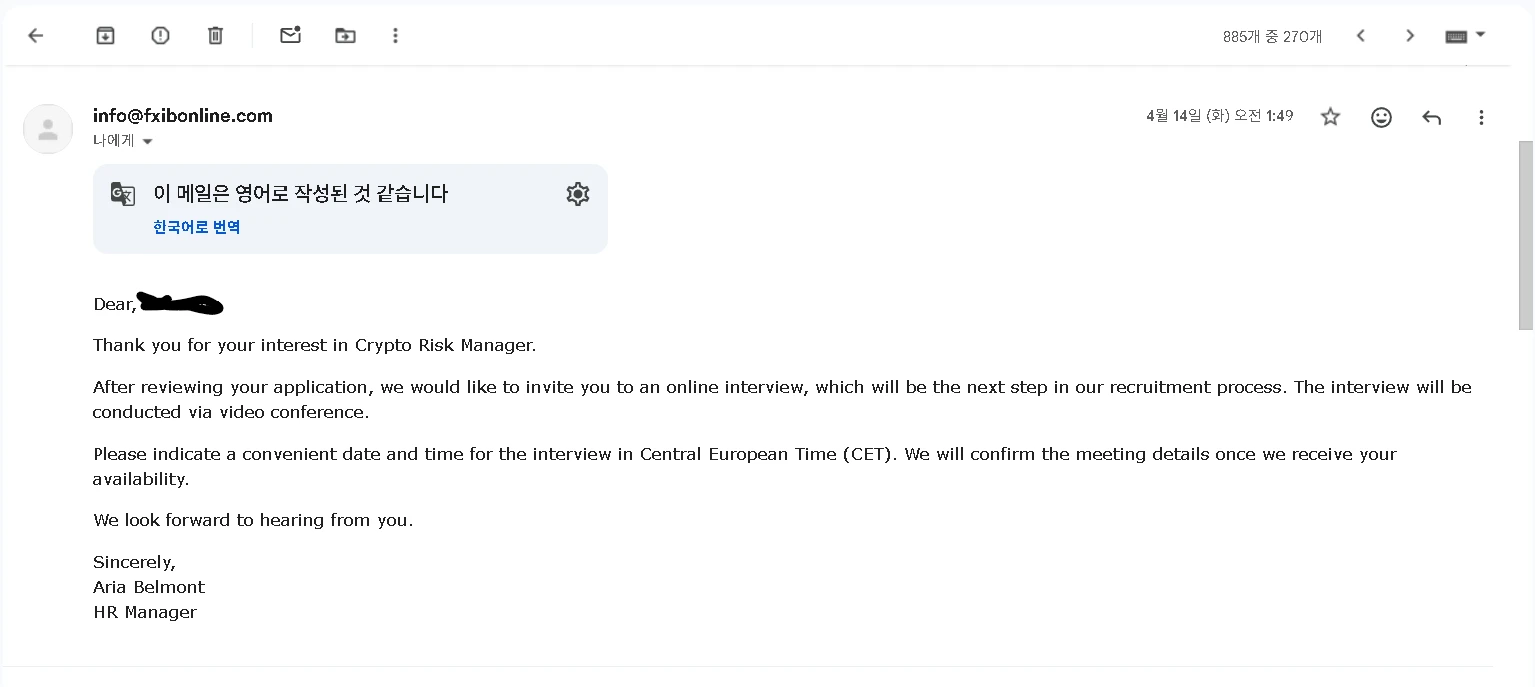
Task: Star this message
Action: [x=1330, y=117]
